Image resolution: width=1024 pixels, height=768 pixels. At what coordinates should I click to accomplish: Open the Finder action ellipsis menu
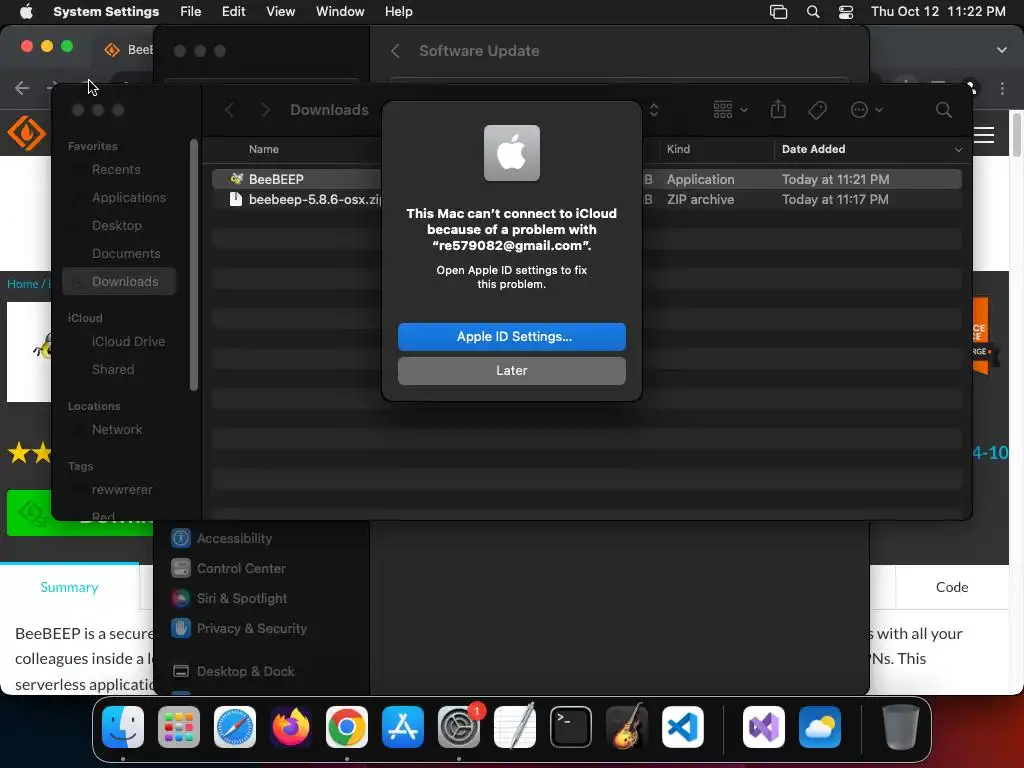pyautogui.click(x=866, y=110)
